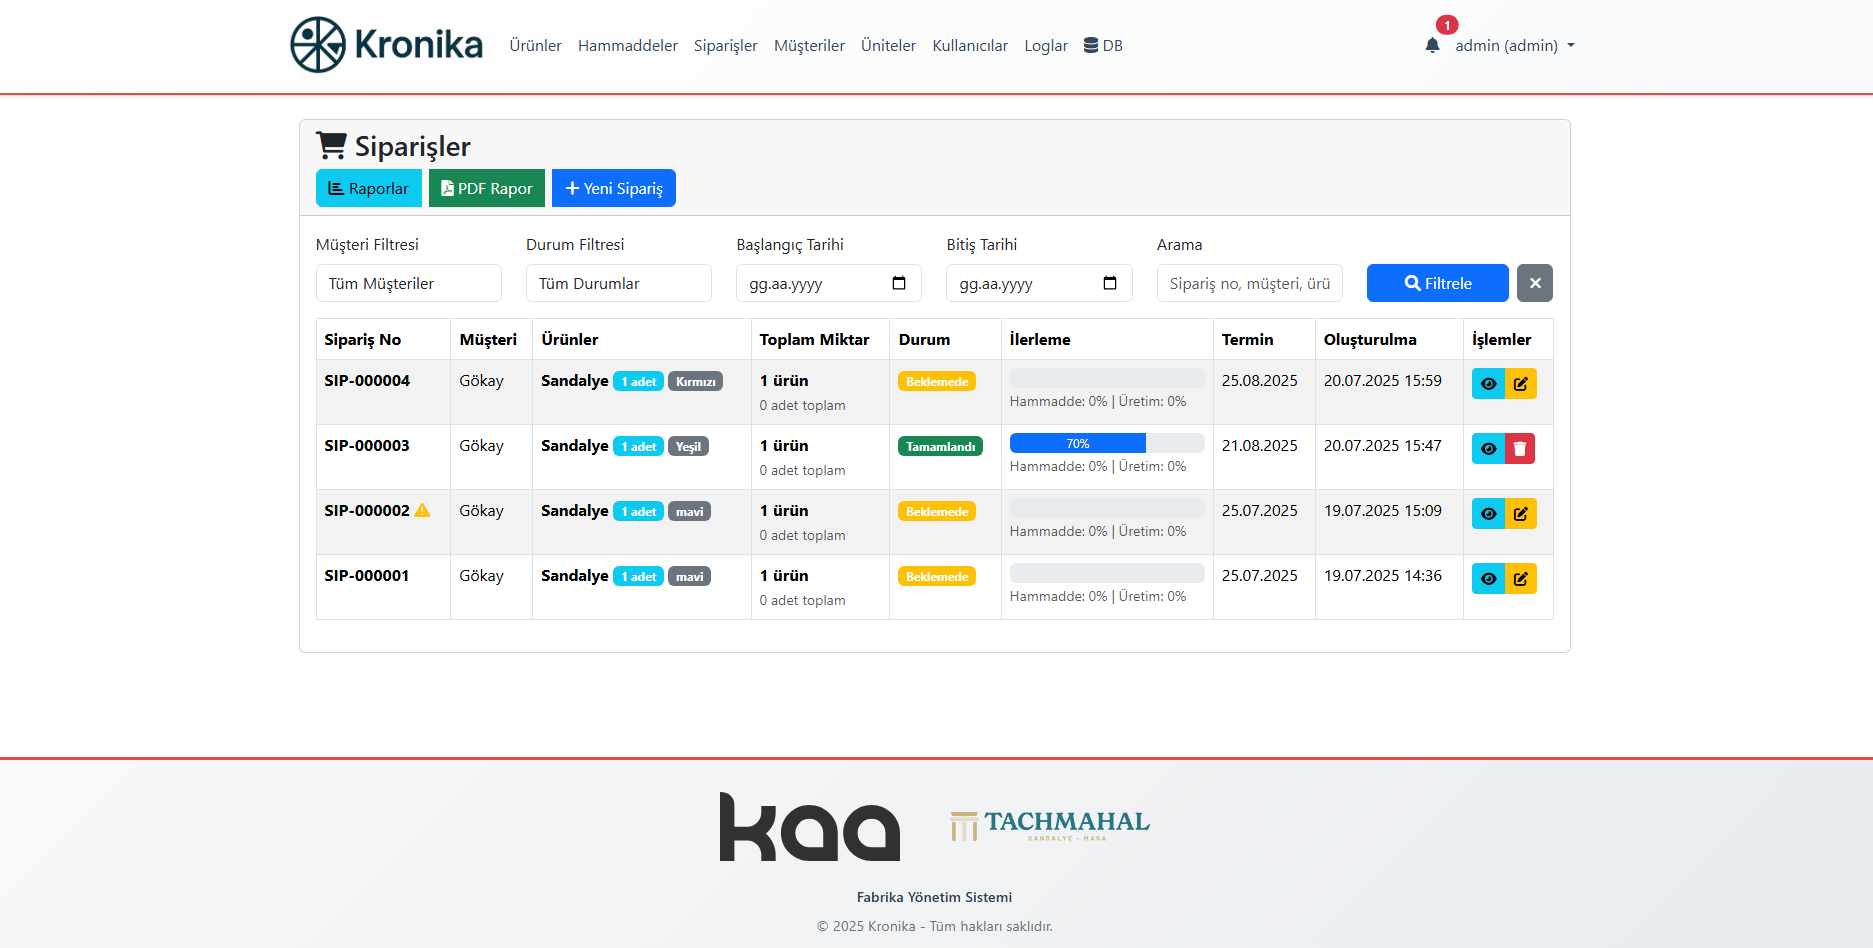1873x948 pixels.
Task: Click the Kronika logo
Action: point(387,45)
